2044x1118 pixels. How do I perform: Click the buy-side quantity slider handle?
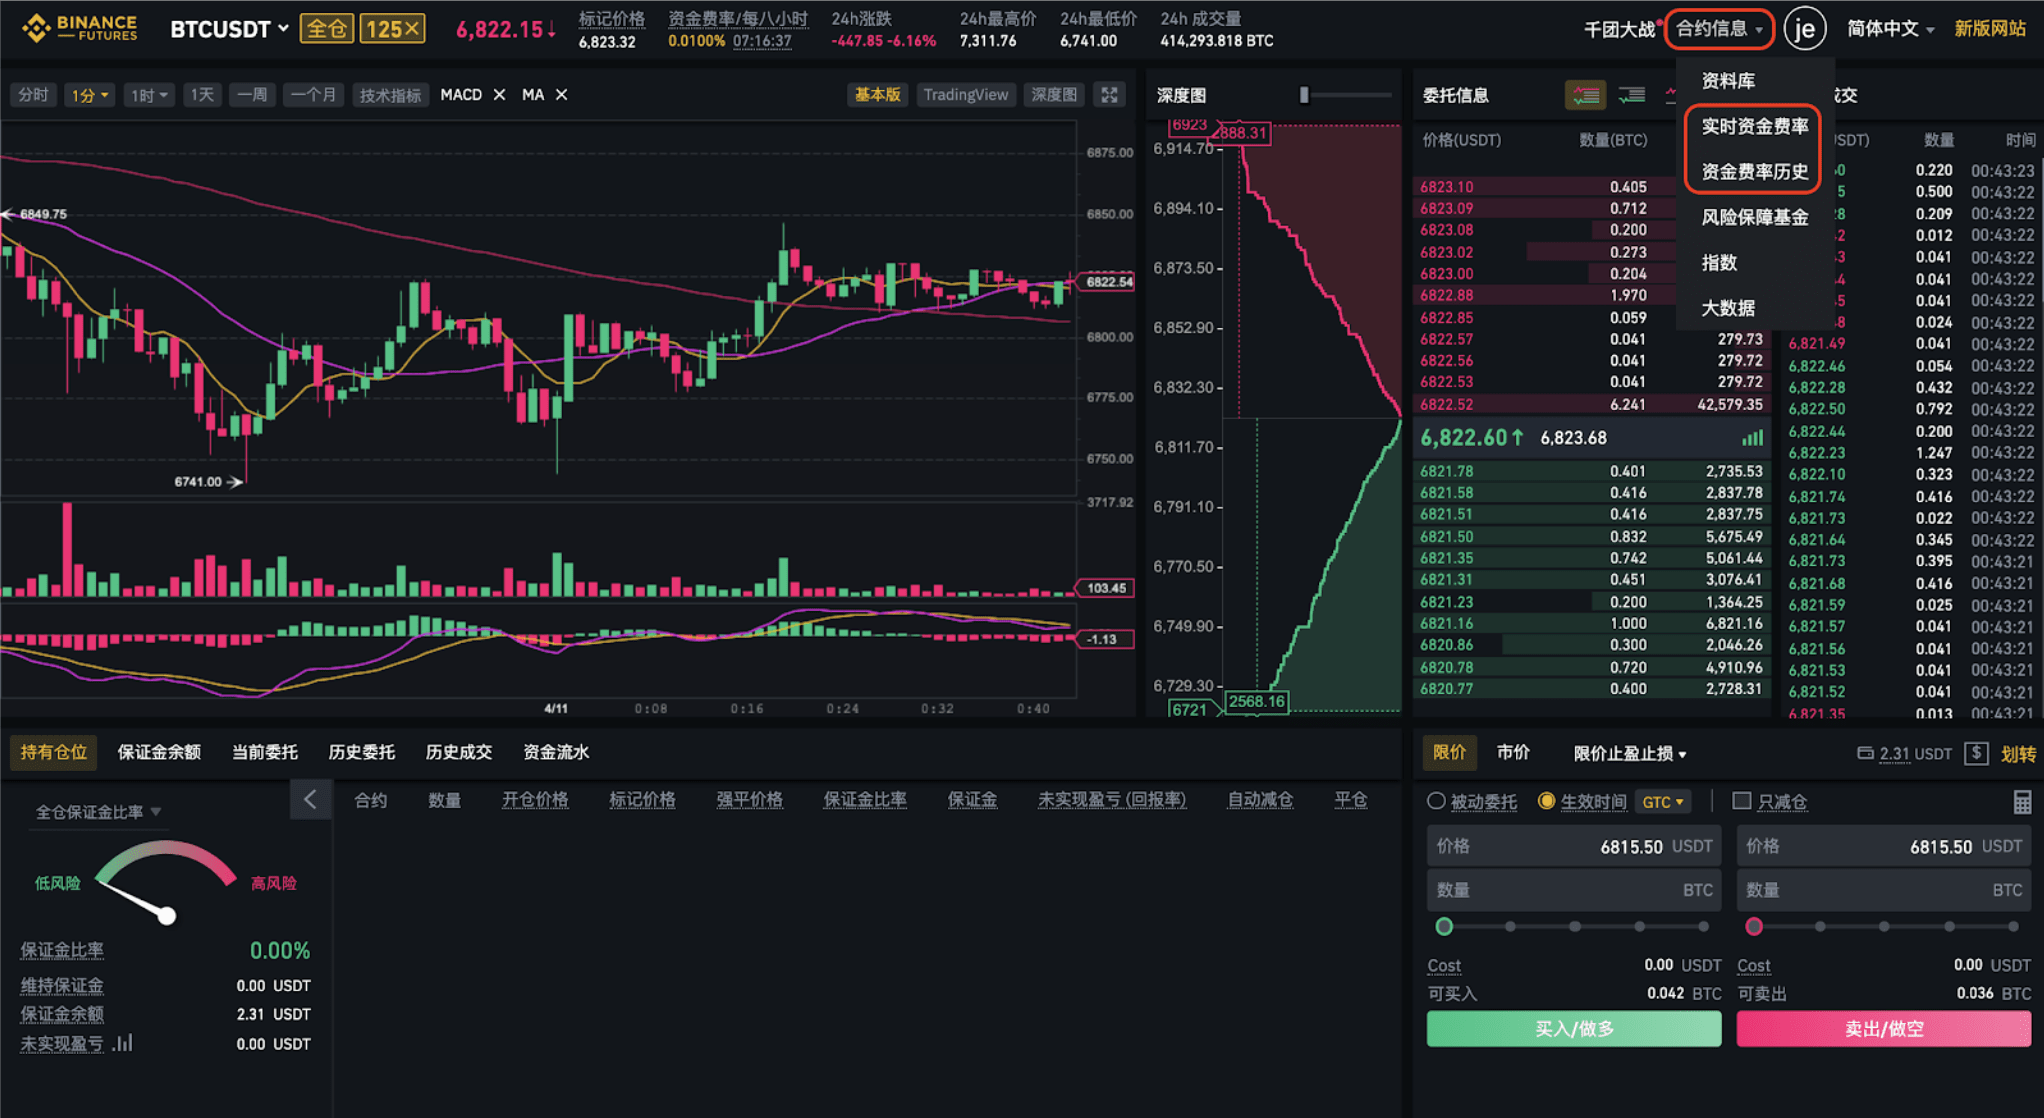coord(1444,926)
